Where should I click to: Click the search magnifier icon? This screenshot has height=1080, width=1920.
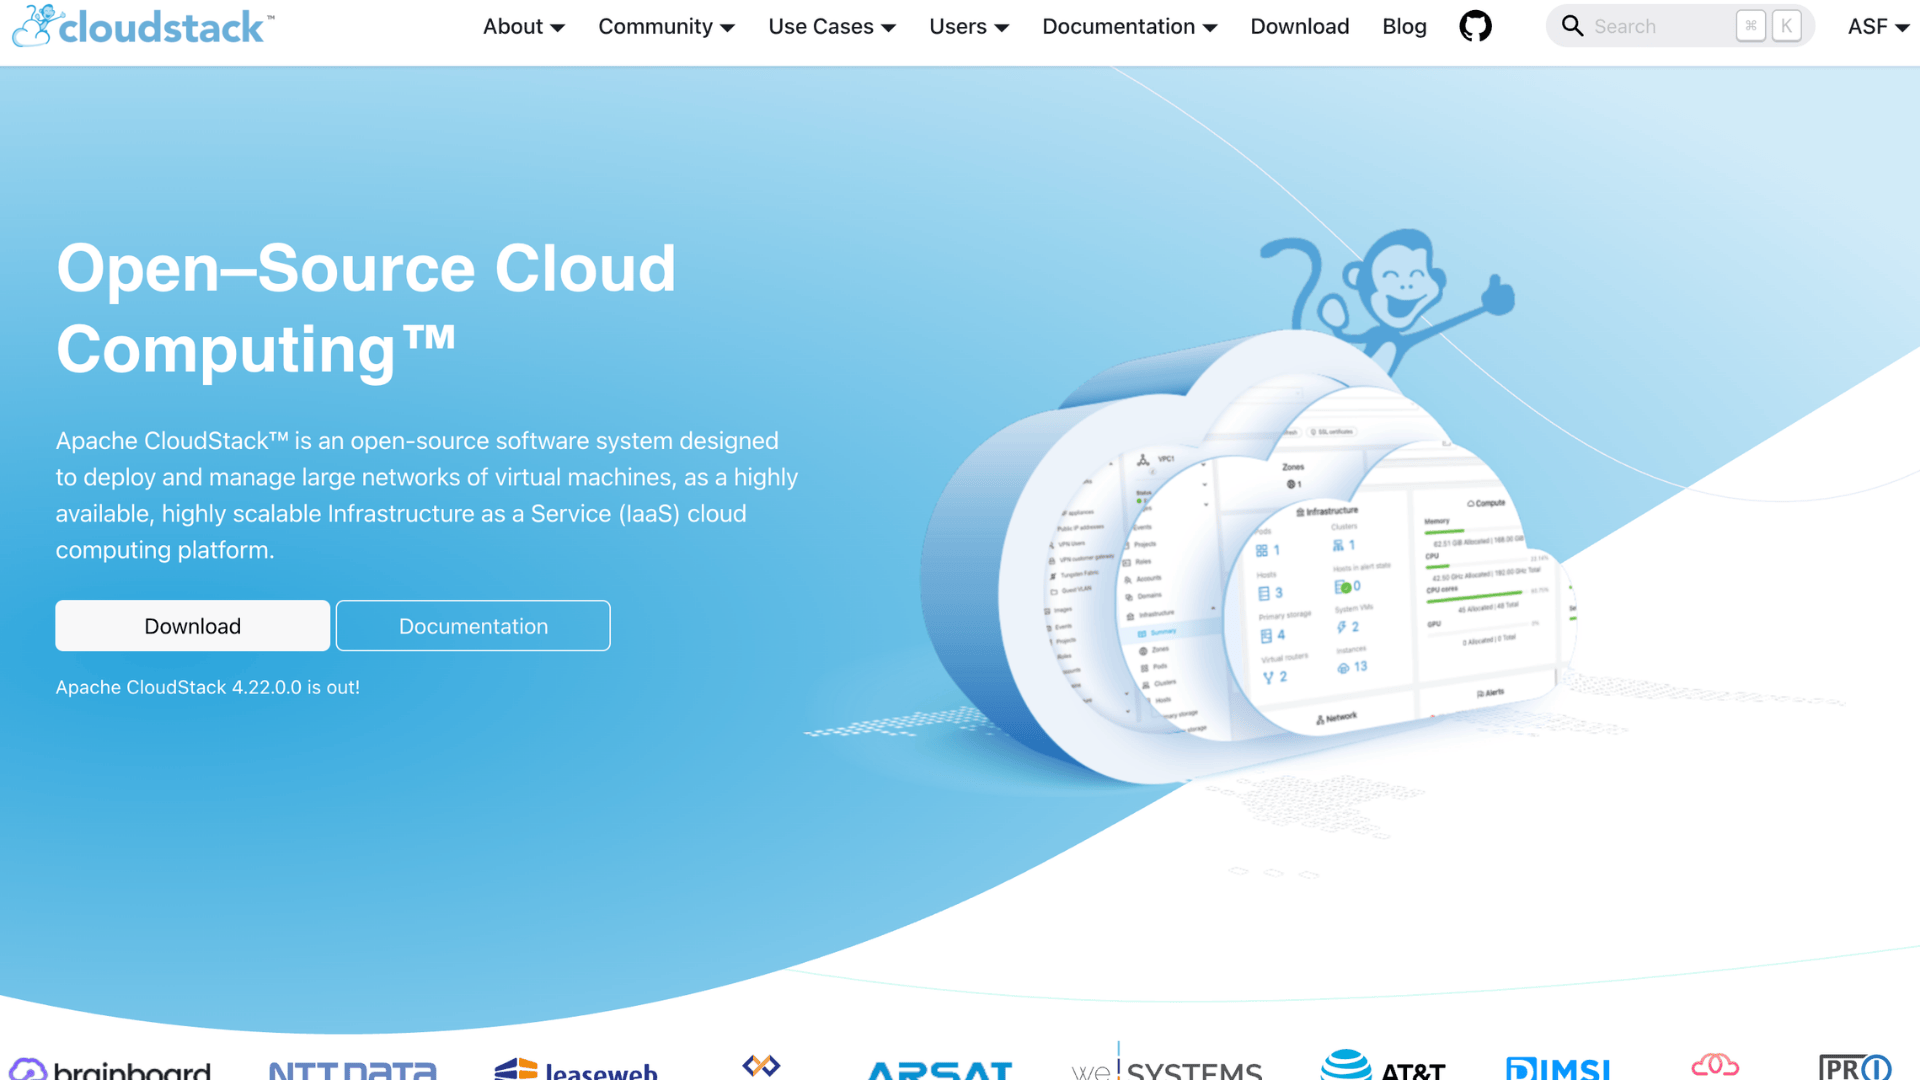tap(1571, 26)
